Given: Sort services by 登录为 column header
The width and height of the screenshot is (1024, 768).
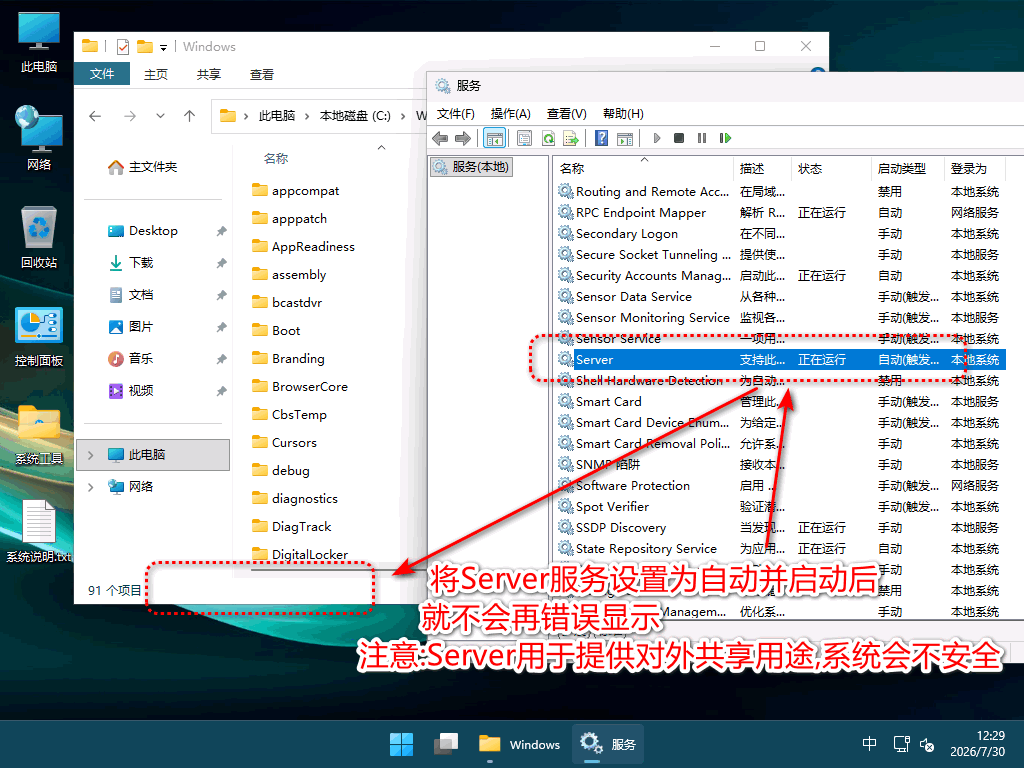Looking at the screenshot, I should (976, 168).
